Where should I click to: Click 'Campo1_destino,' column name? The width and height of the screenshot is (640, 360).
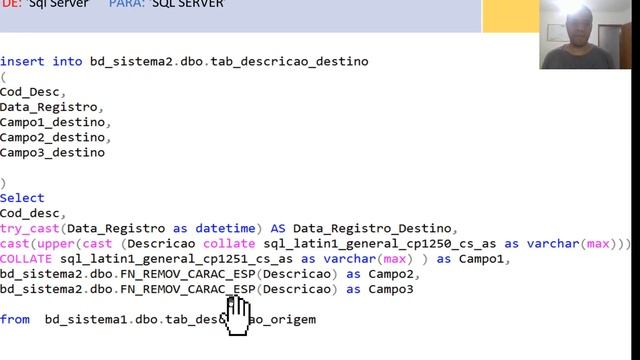click(x=56, y=122)
